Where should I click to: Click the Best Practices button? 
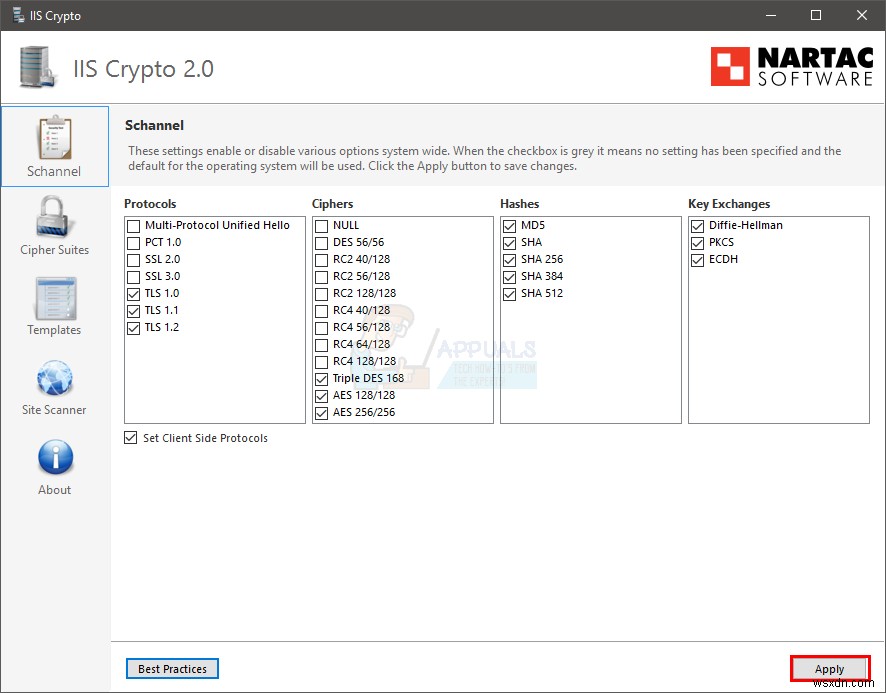click(172, 668)
